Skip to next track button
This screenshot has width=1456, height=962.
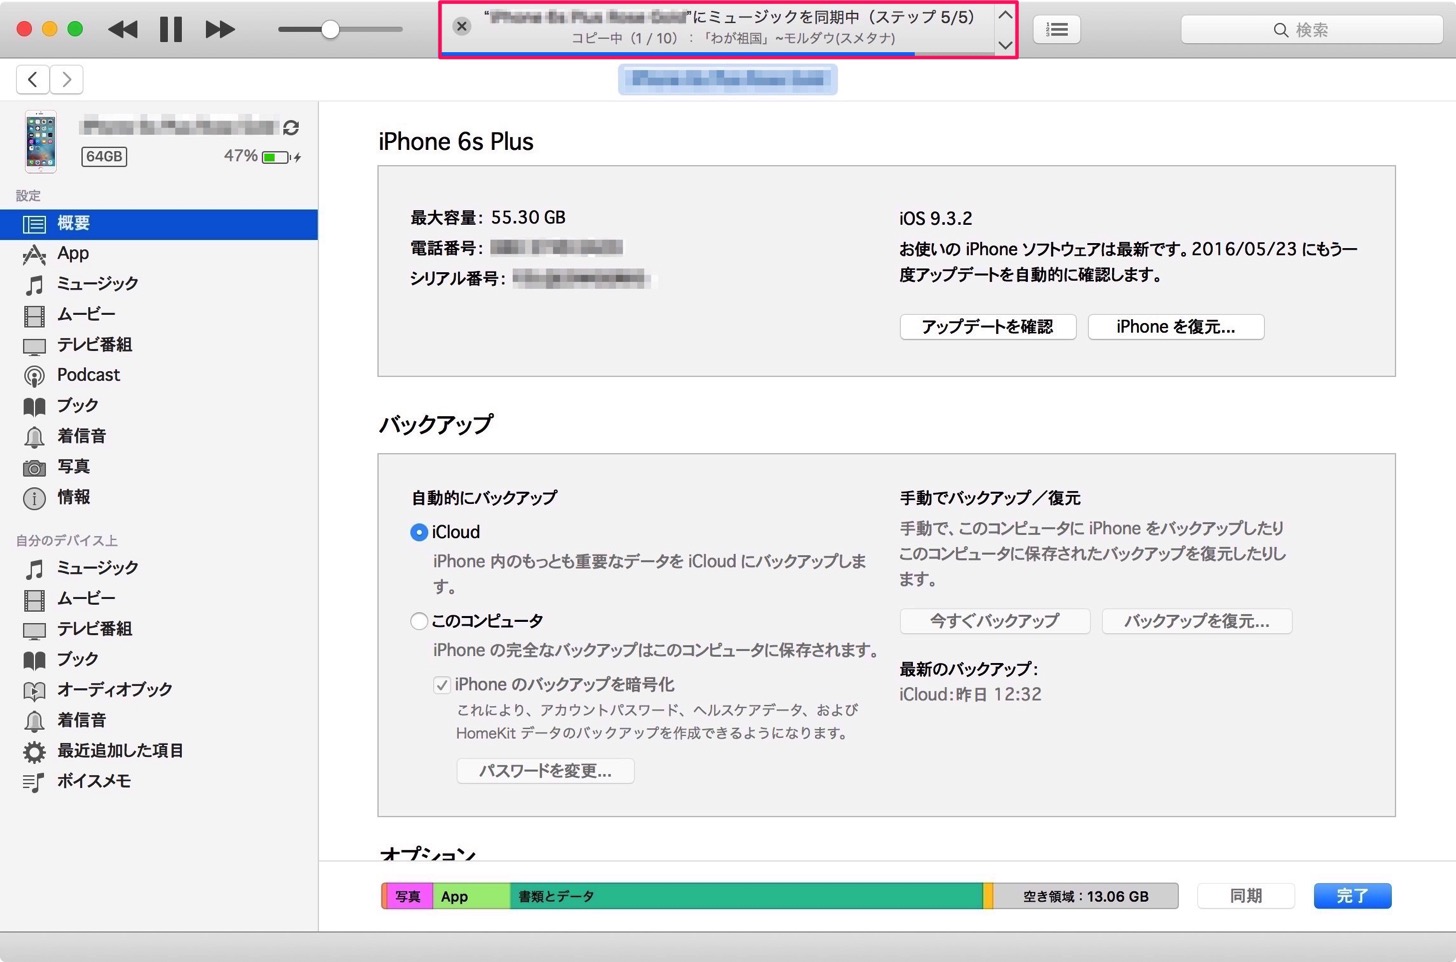pyautogui.click(x=220, y=30)
